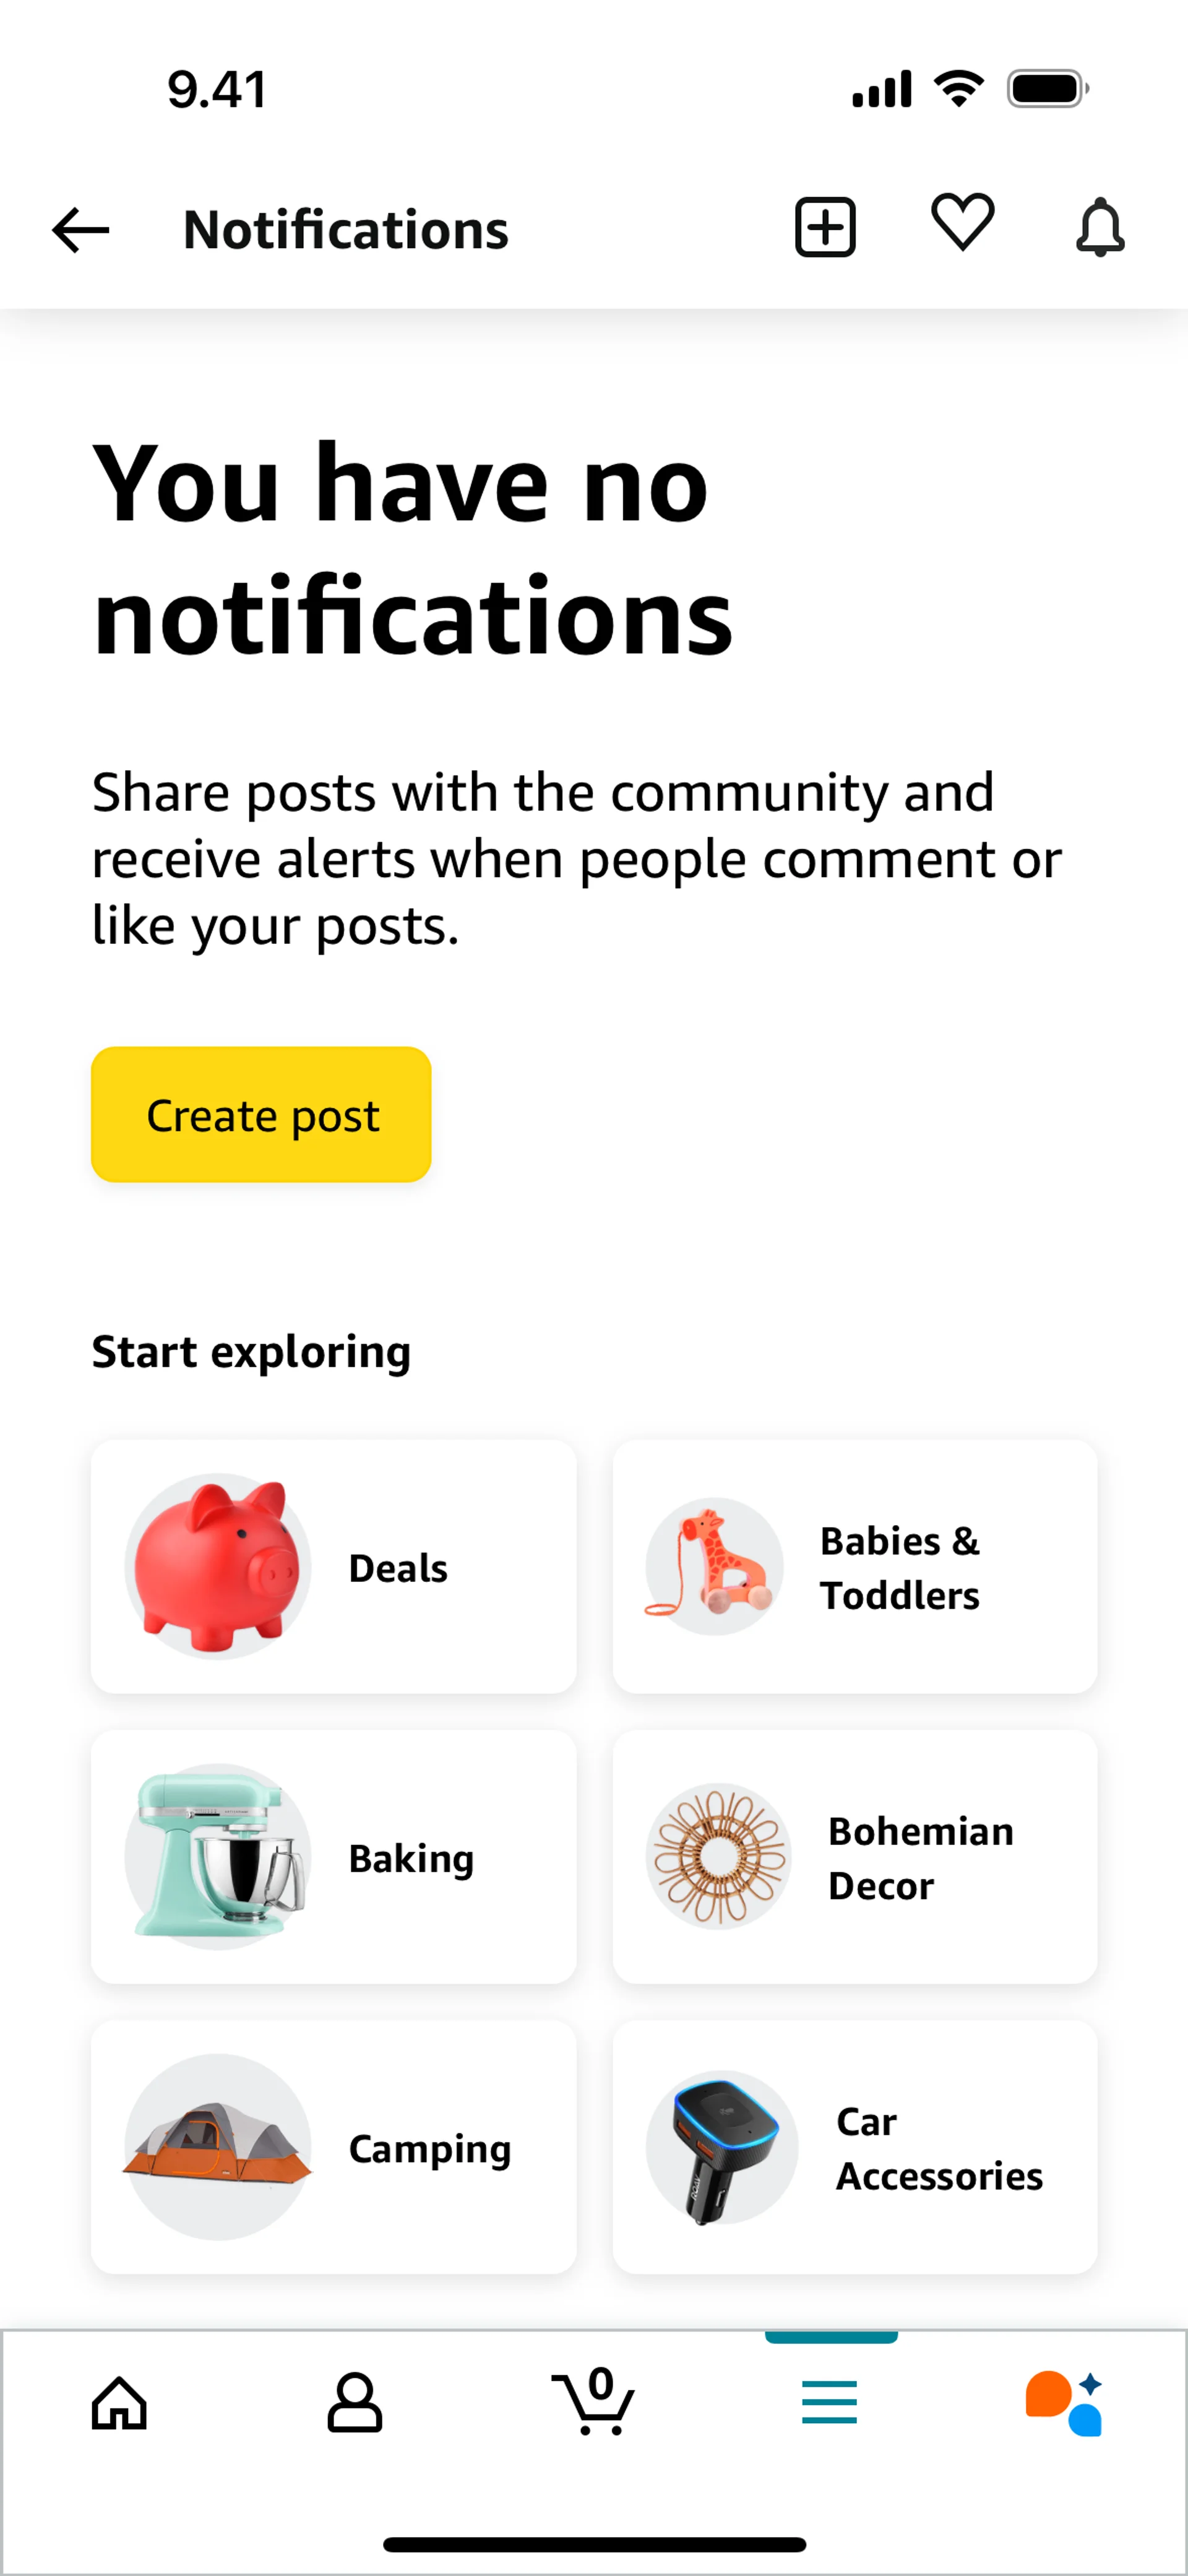Select the Babies & Toddlers card
The width and height of the screenshot is (1188, 2576).
coord(855,1567)
